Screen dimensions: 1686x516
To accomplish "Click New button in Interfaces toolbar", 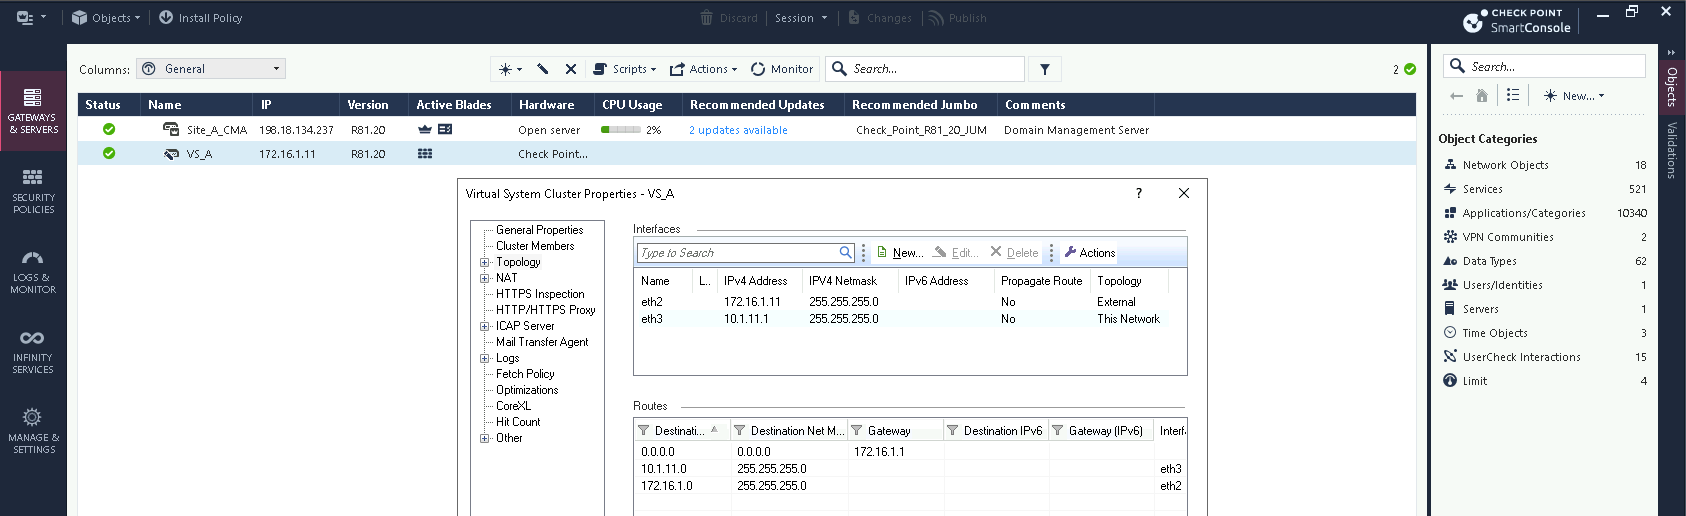I will click(900, 253).
